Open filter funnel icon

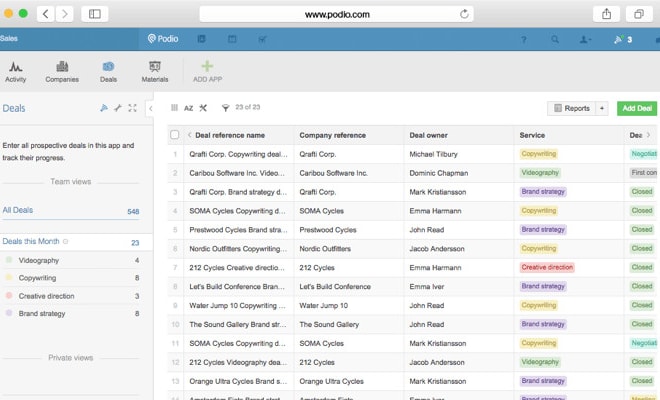point(225,108)
